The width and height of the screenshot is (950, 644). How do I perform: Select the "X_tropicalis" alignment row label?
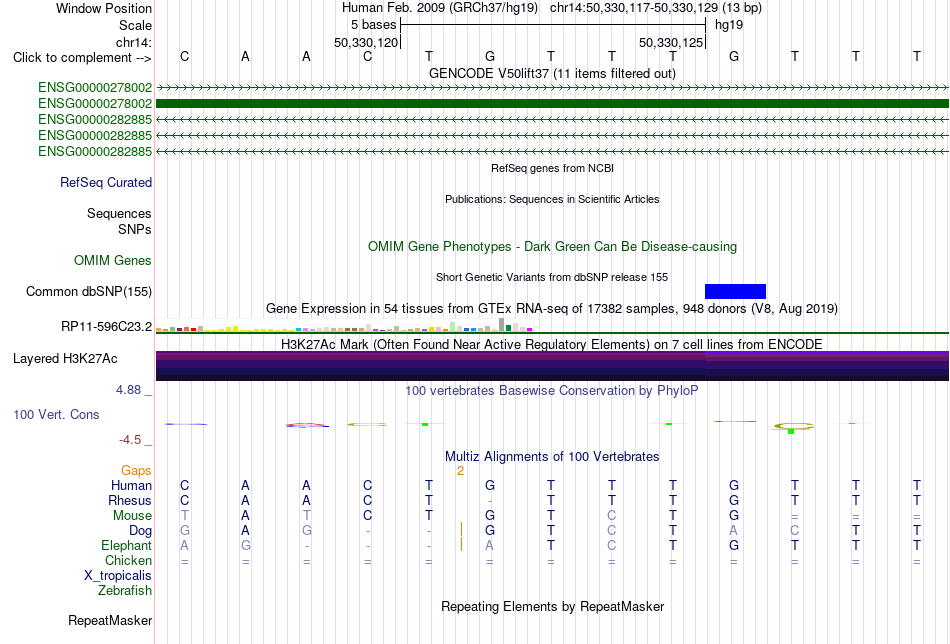click(x=118, y=576)
